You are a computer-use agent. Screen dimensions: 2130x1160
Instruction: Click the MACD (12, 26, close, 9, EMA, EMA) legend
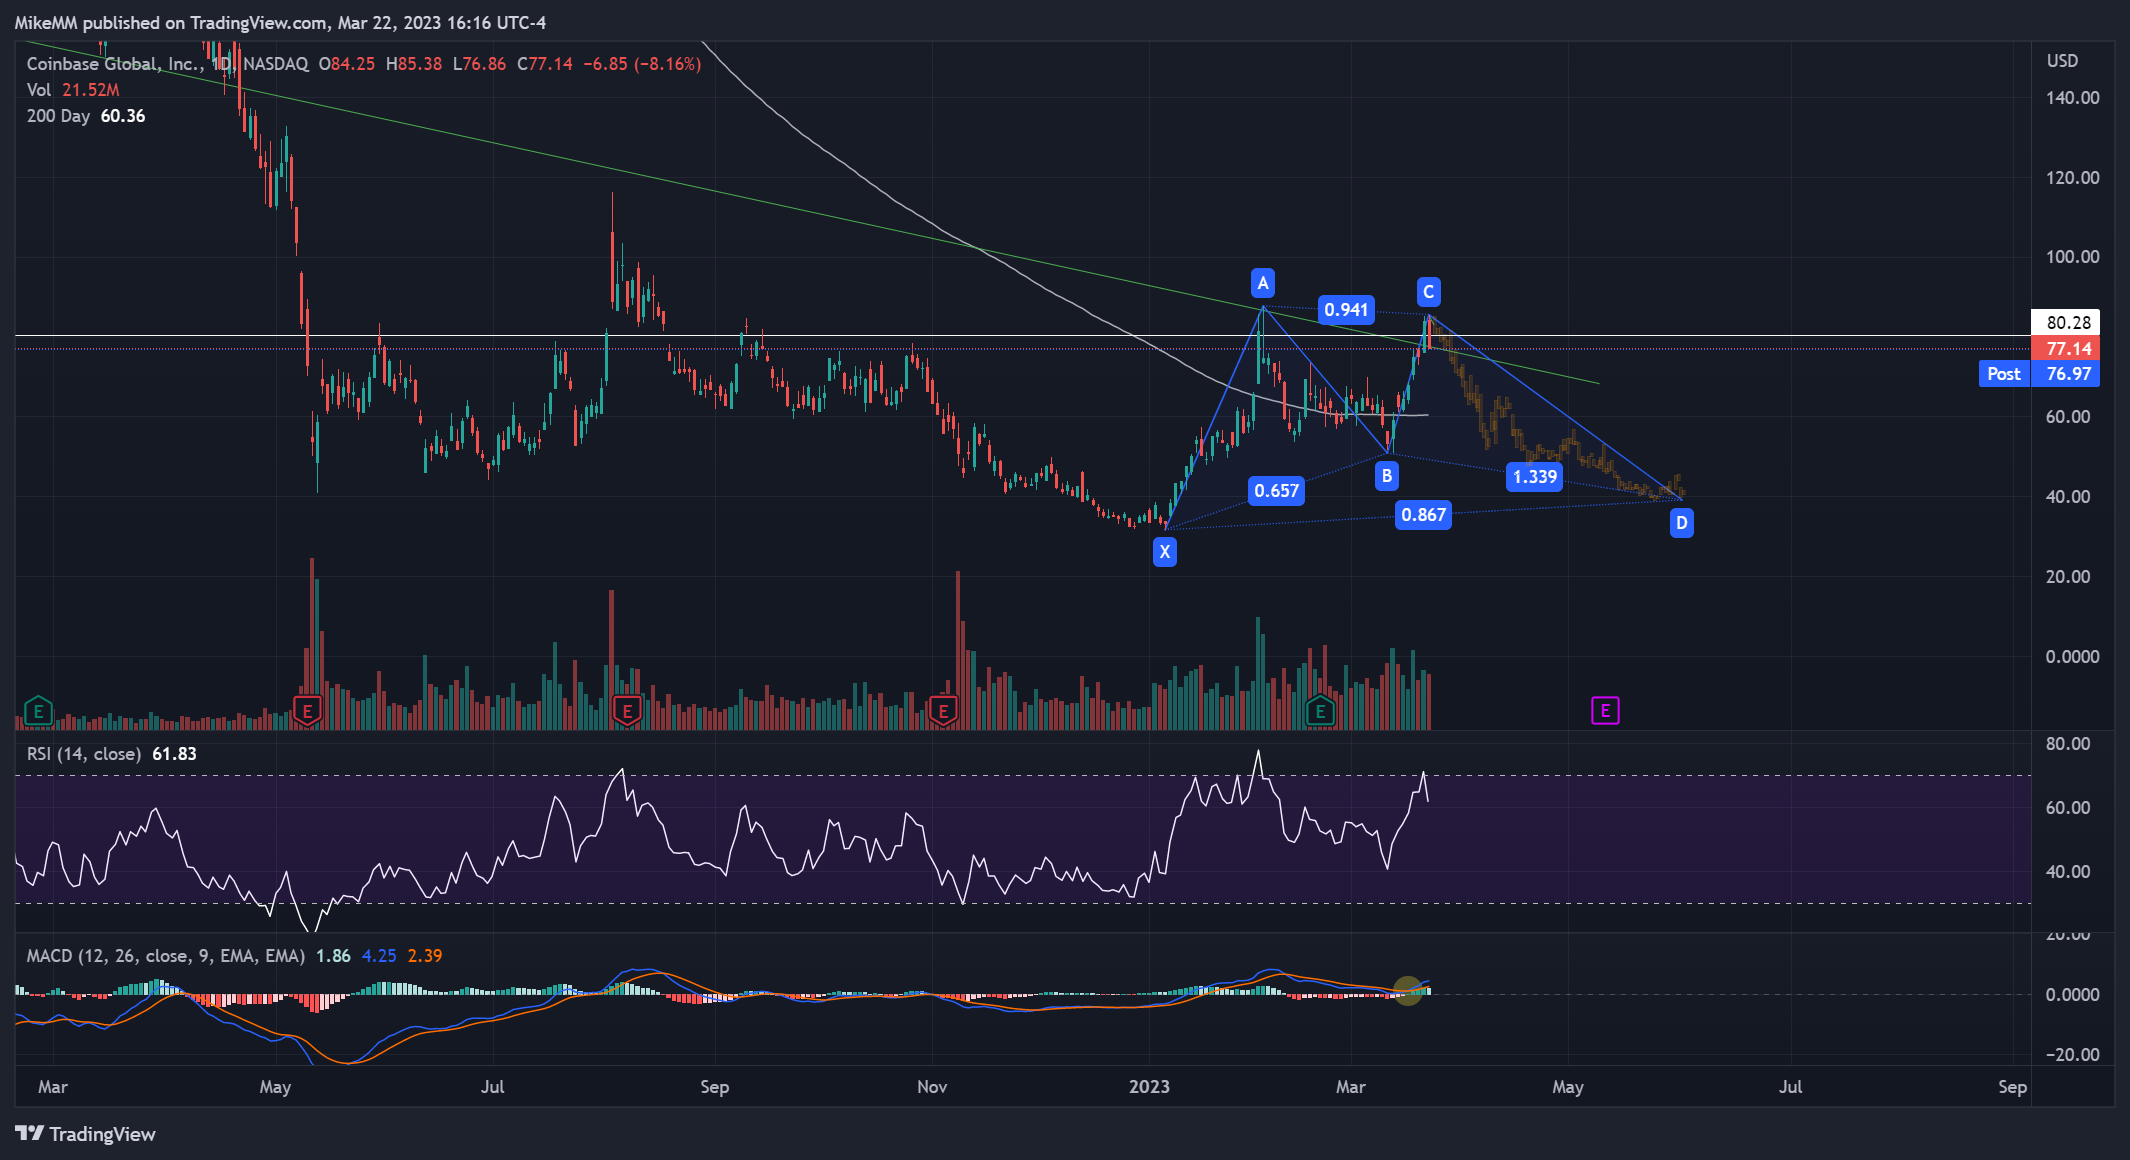(166, 956)
